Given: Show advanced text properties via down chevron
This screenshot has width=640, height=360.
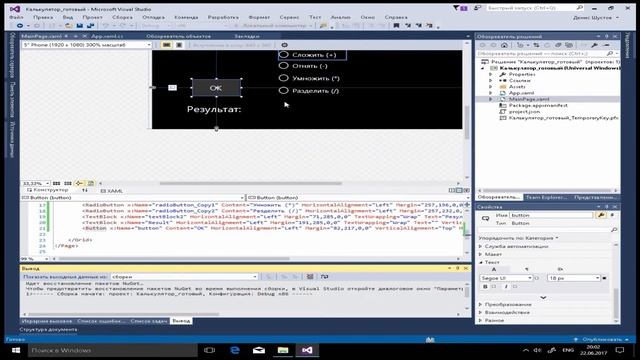Looking at the screenshot, I should (x=543, y=298).
